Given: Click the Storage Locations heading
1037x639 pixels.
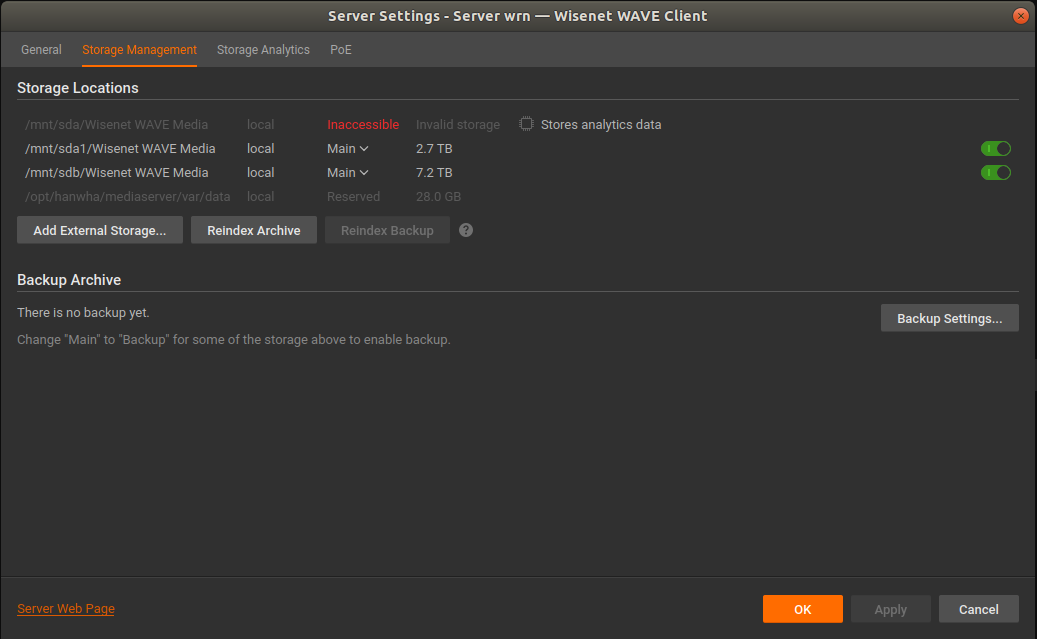Looking at the screenshot, I should [x=78, y=88].
